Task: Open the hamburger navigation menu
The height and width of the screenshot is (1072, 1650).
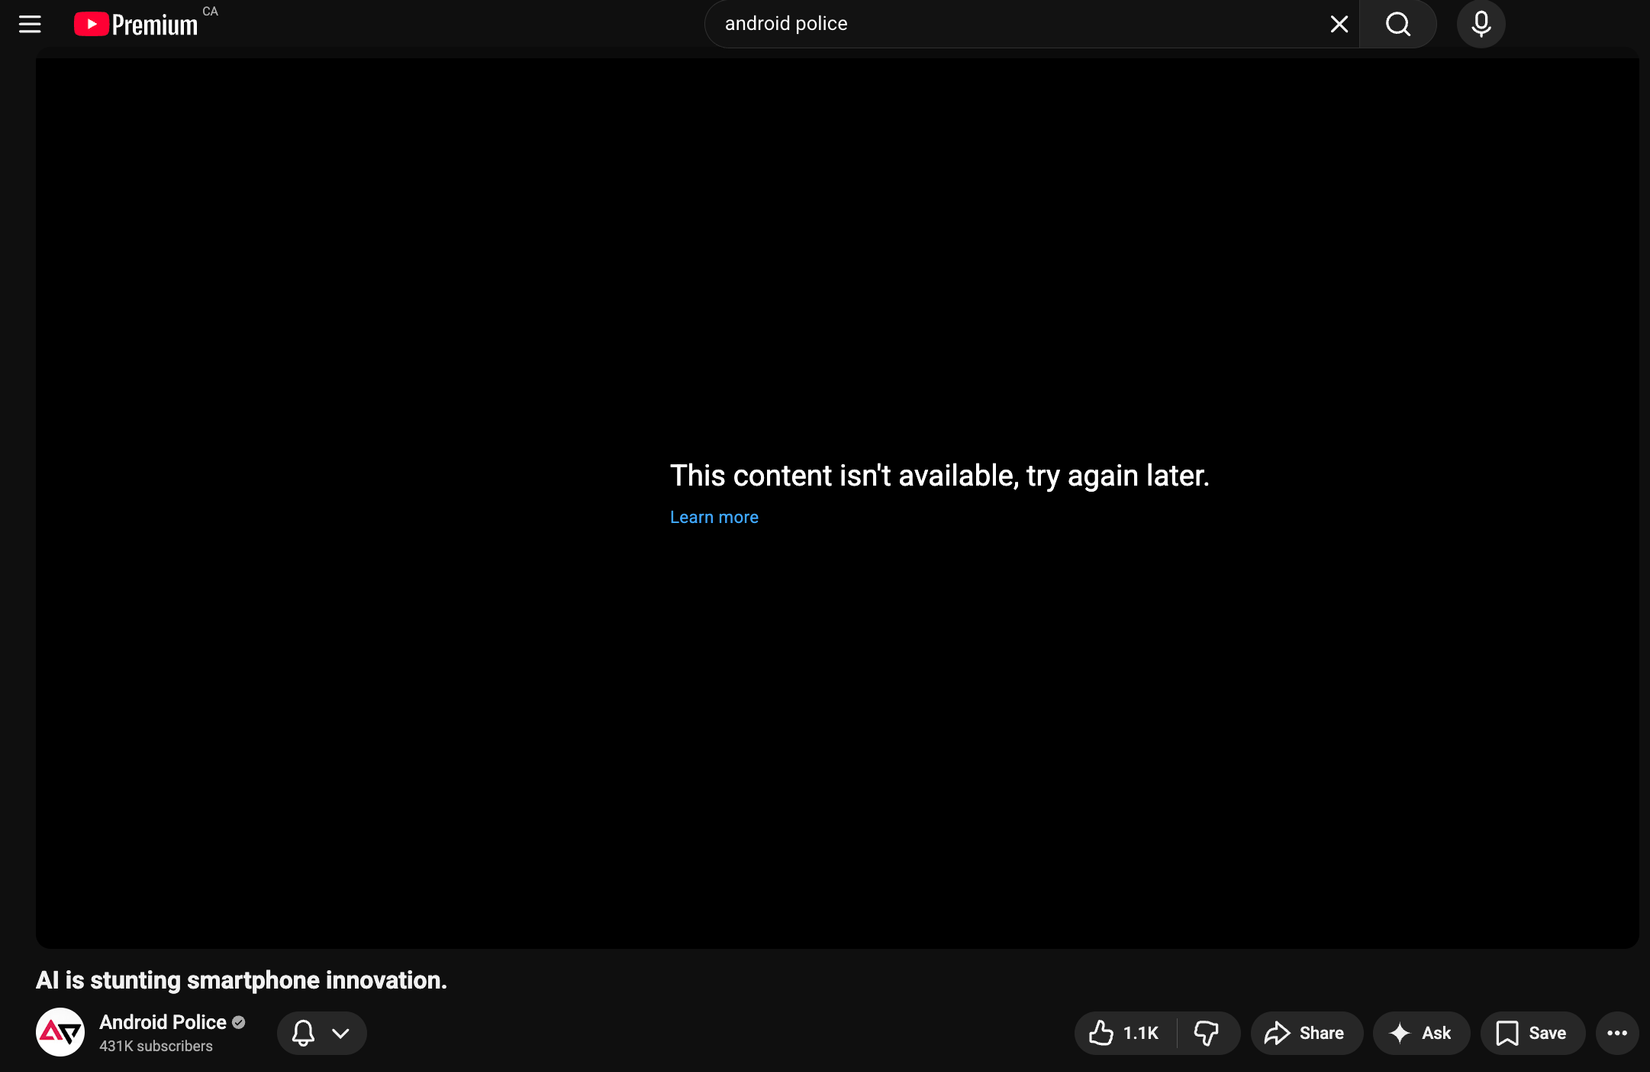Action: (29, 23)
